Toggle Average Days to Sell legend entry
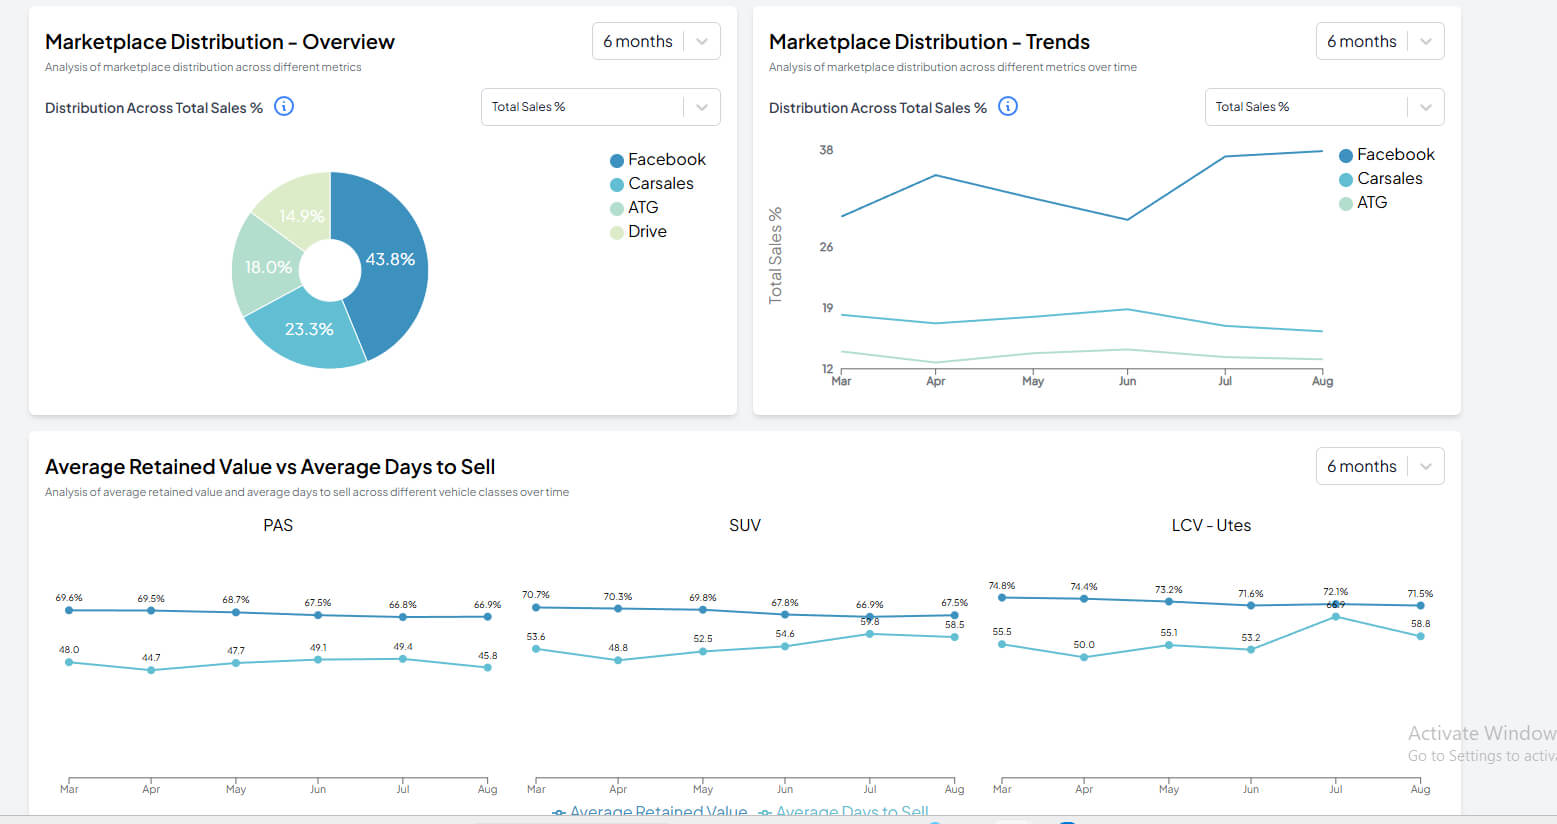Viewport: 1557px width, 824px height. tap(843, 812)
